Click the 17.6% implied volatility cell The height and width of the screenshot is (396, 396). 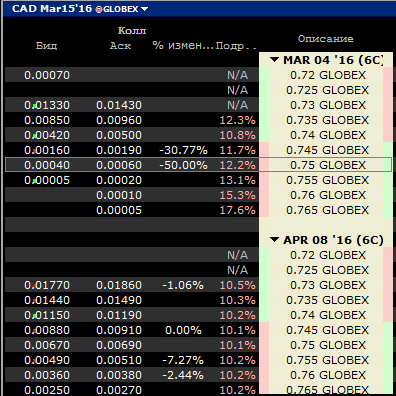237,210
